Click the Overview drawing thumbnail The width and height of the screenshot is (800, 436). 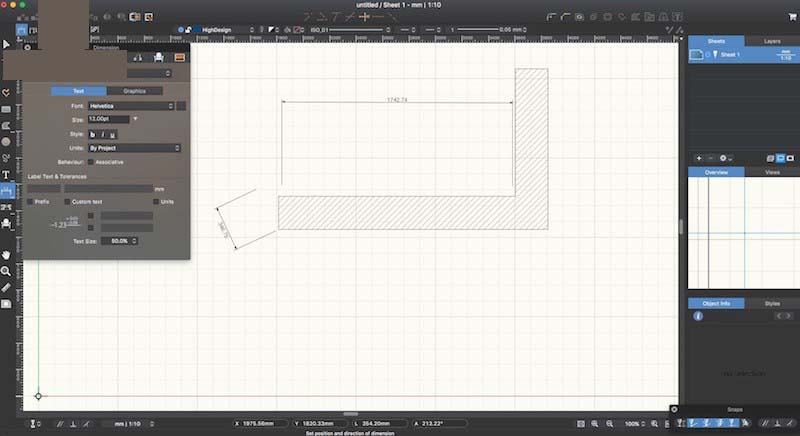[x=744, y=233]
